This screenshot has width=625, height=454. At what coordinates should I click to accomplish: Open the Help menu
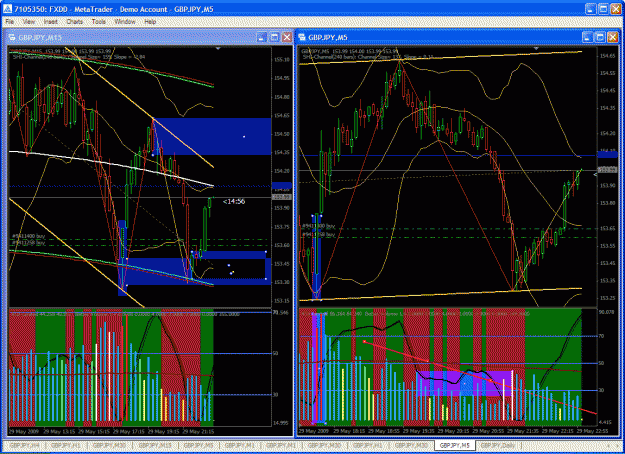click(x=150, y=22)
